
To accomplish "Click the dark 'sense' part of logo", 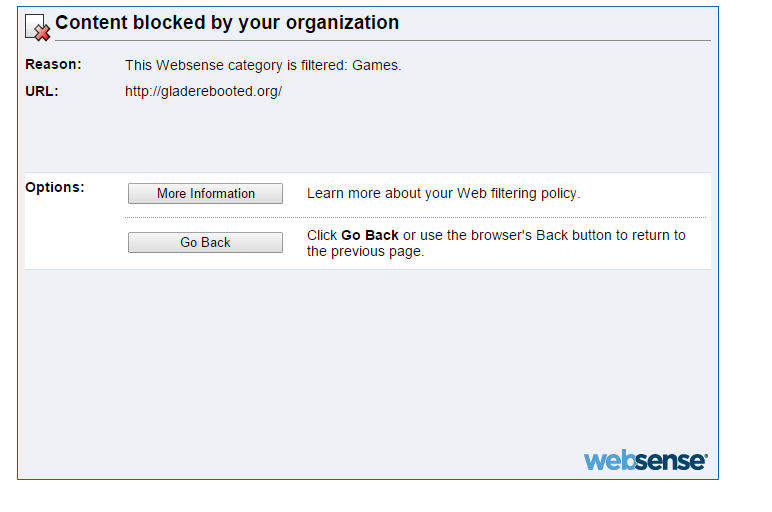I will [671, 462].
